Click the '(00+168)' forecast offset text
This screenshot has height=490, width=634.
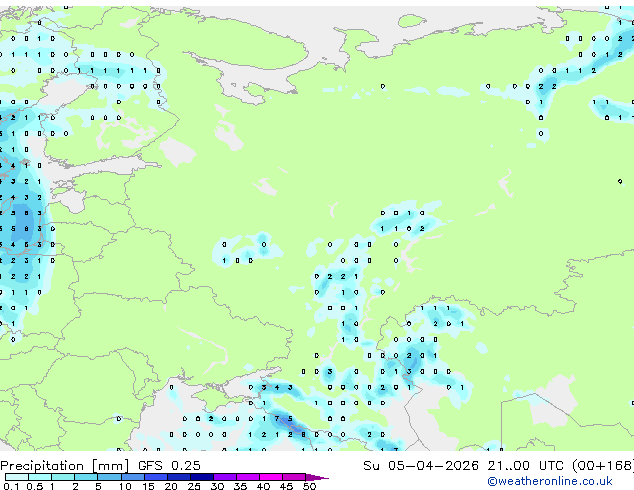(x=603, y=466)
